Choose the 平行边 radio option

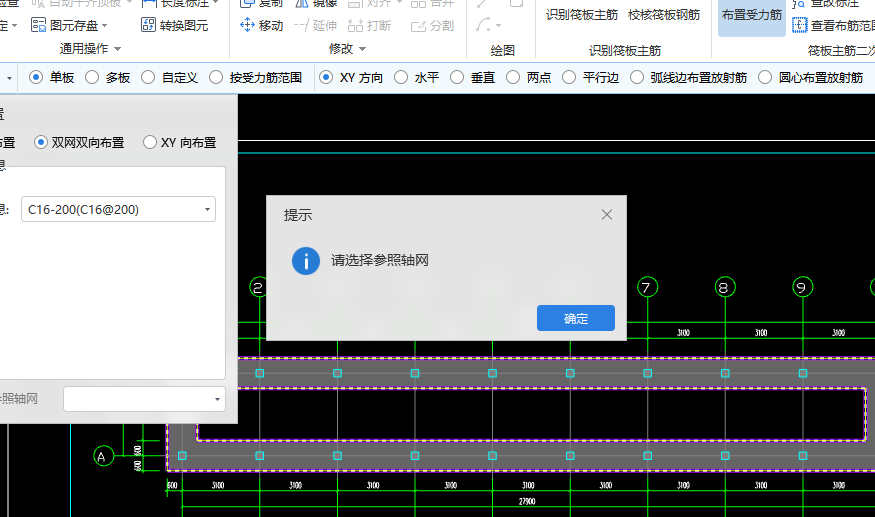[x=569, y=77]
